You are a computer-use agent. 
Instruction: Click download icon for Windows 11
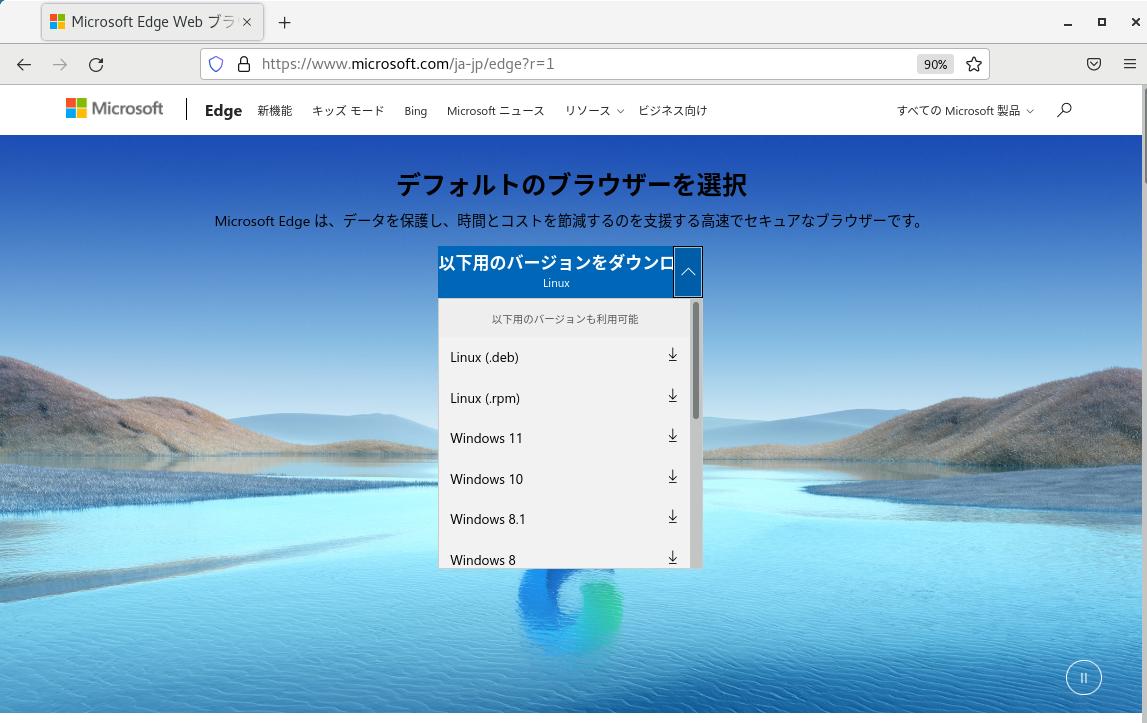pyautogui.click(x=672, y=436)
